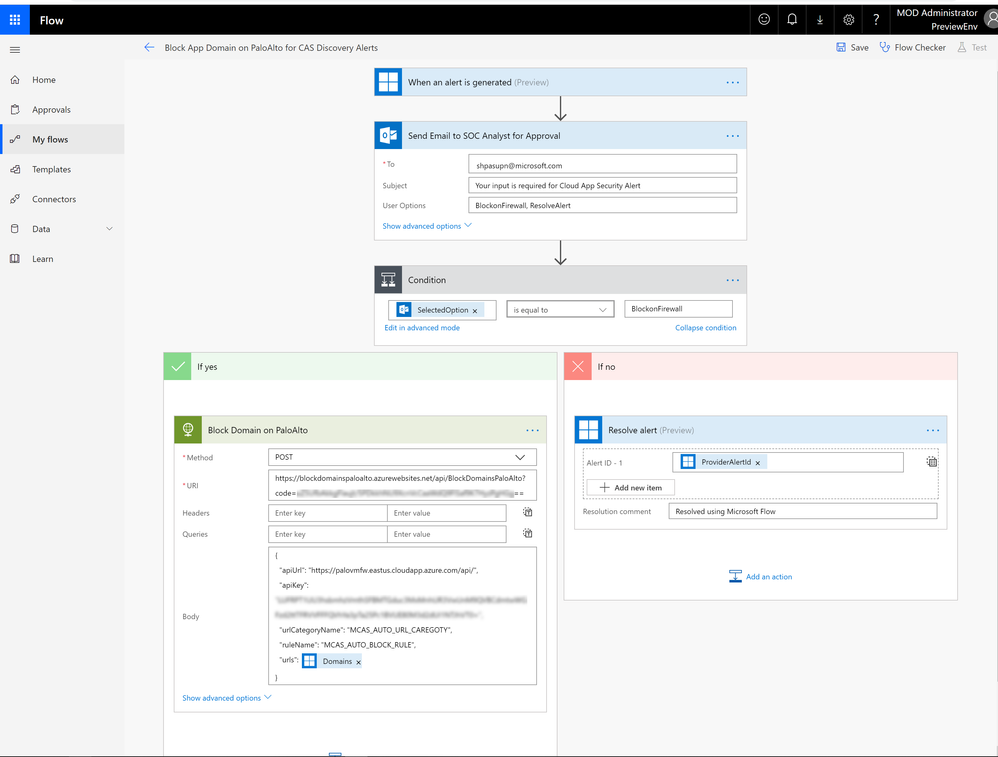Switch Alert ID to array input icon
This screenshot has height=757, width=998.
[932, 462]
